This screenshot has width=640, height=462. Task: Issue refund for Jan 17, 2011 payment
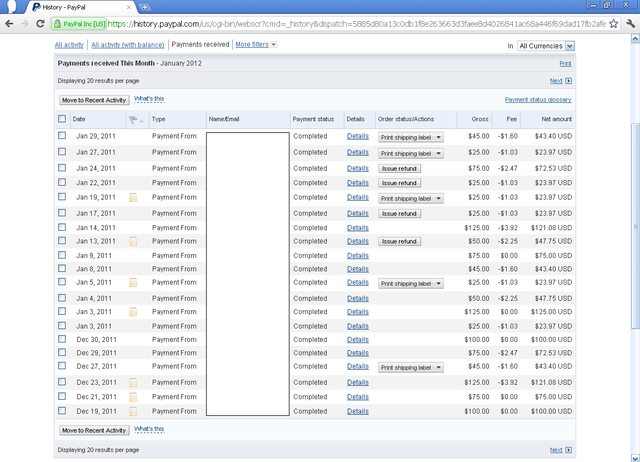point(399,214)
